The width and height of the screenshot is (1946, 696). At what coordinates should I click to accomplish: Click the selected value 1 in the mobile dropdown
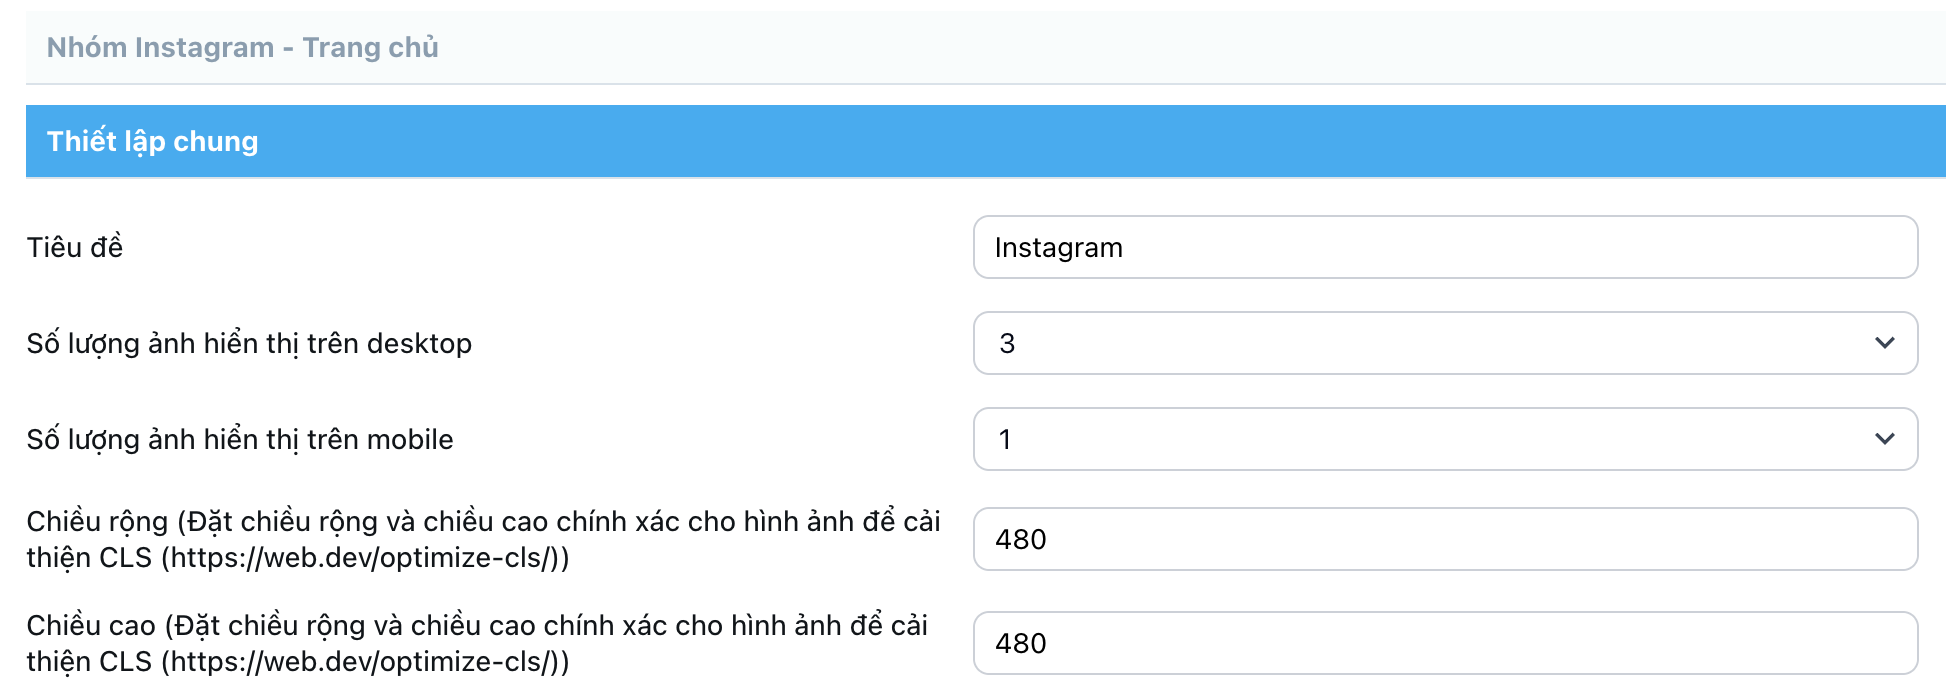coord(1005,439)
